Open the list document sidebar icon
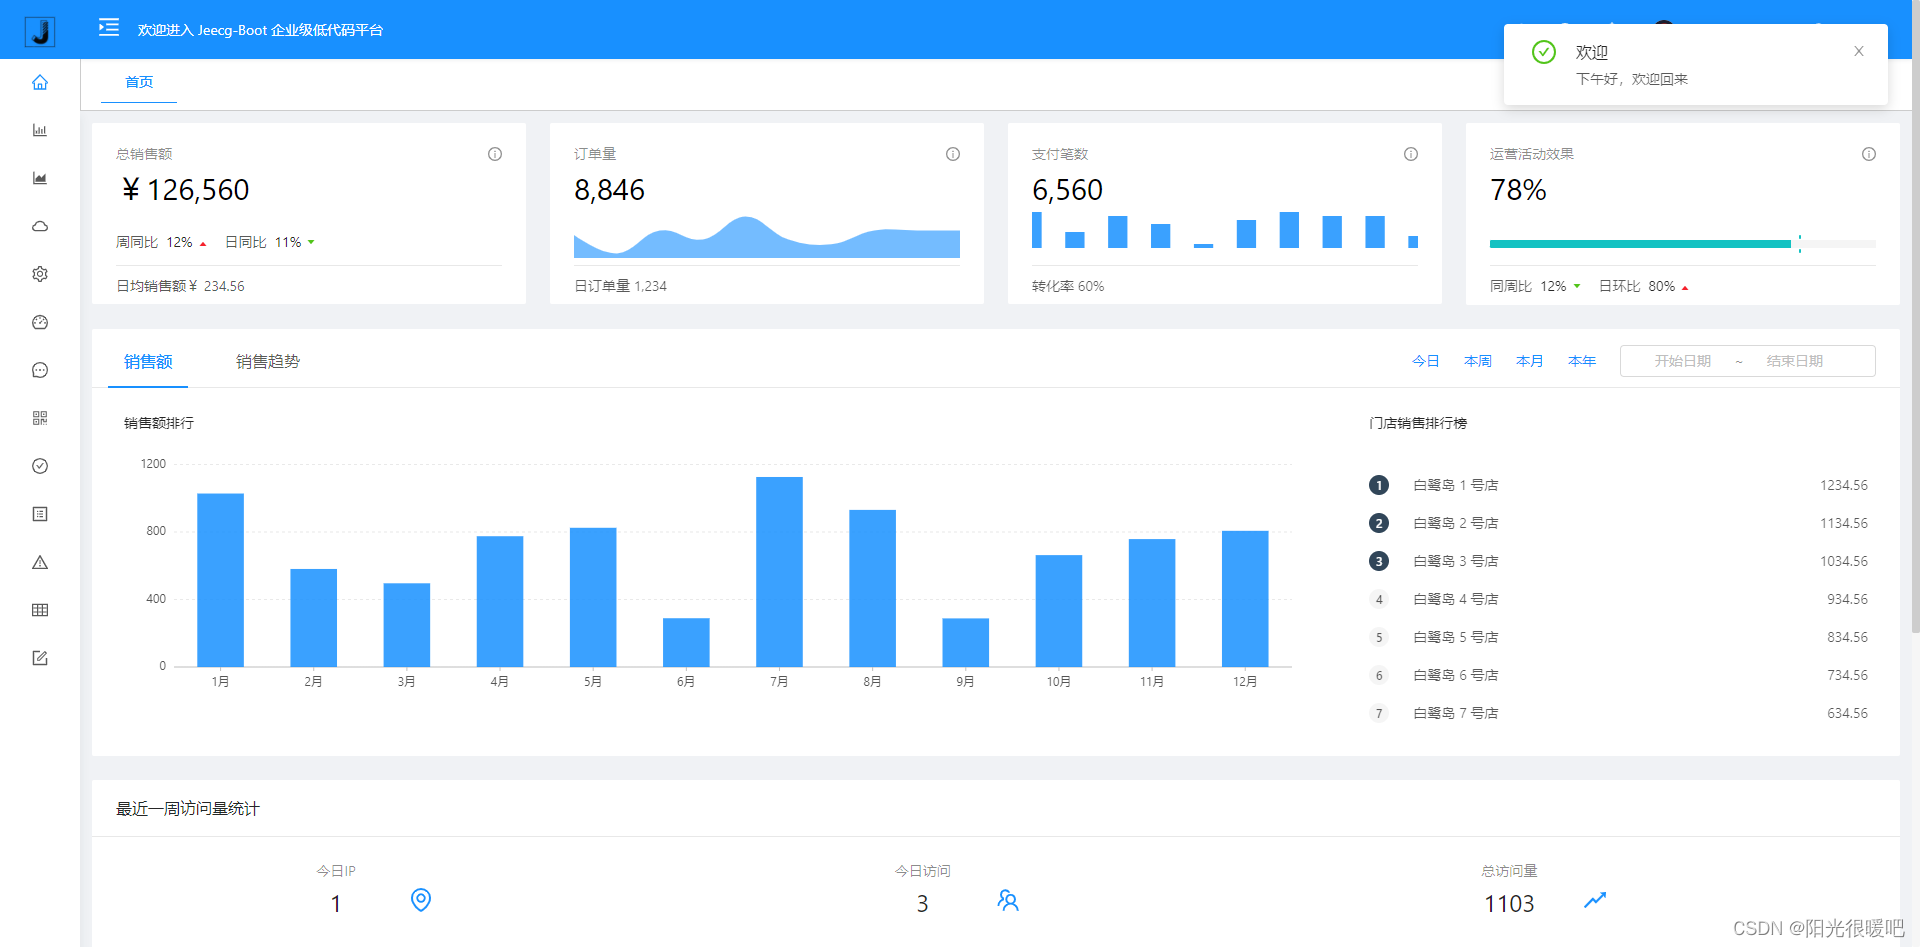This screenshot has height=947, width=1920. point(40,514)
